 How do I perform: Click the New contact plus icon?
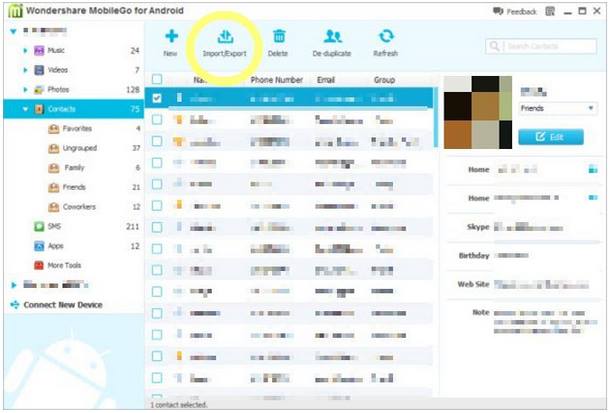(171, 36)
